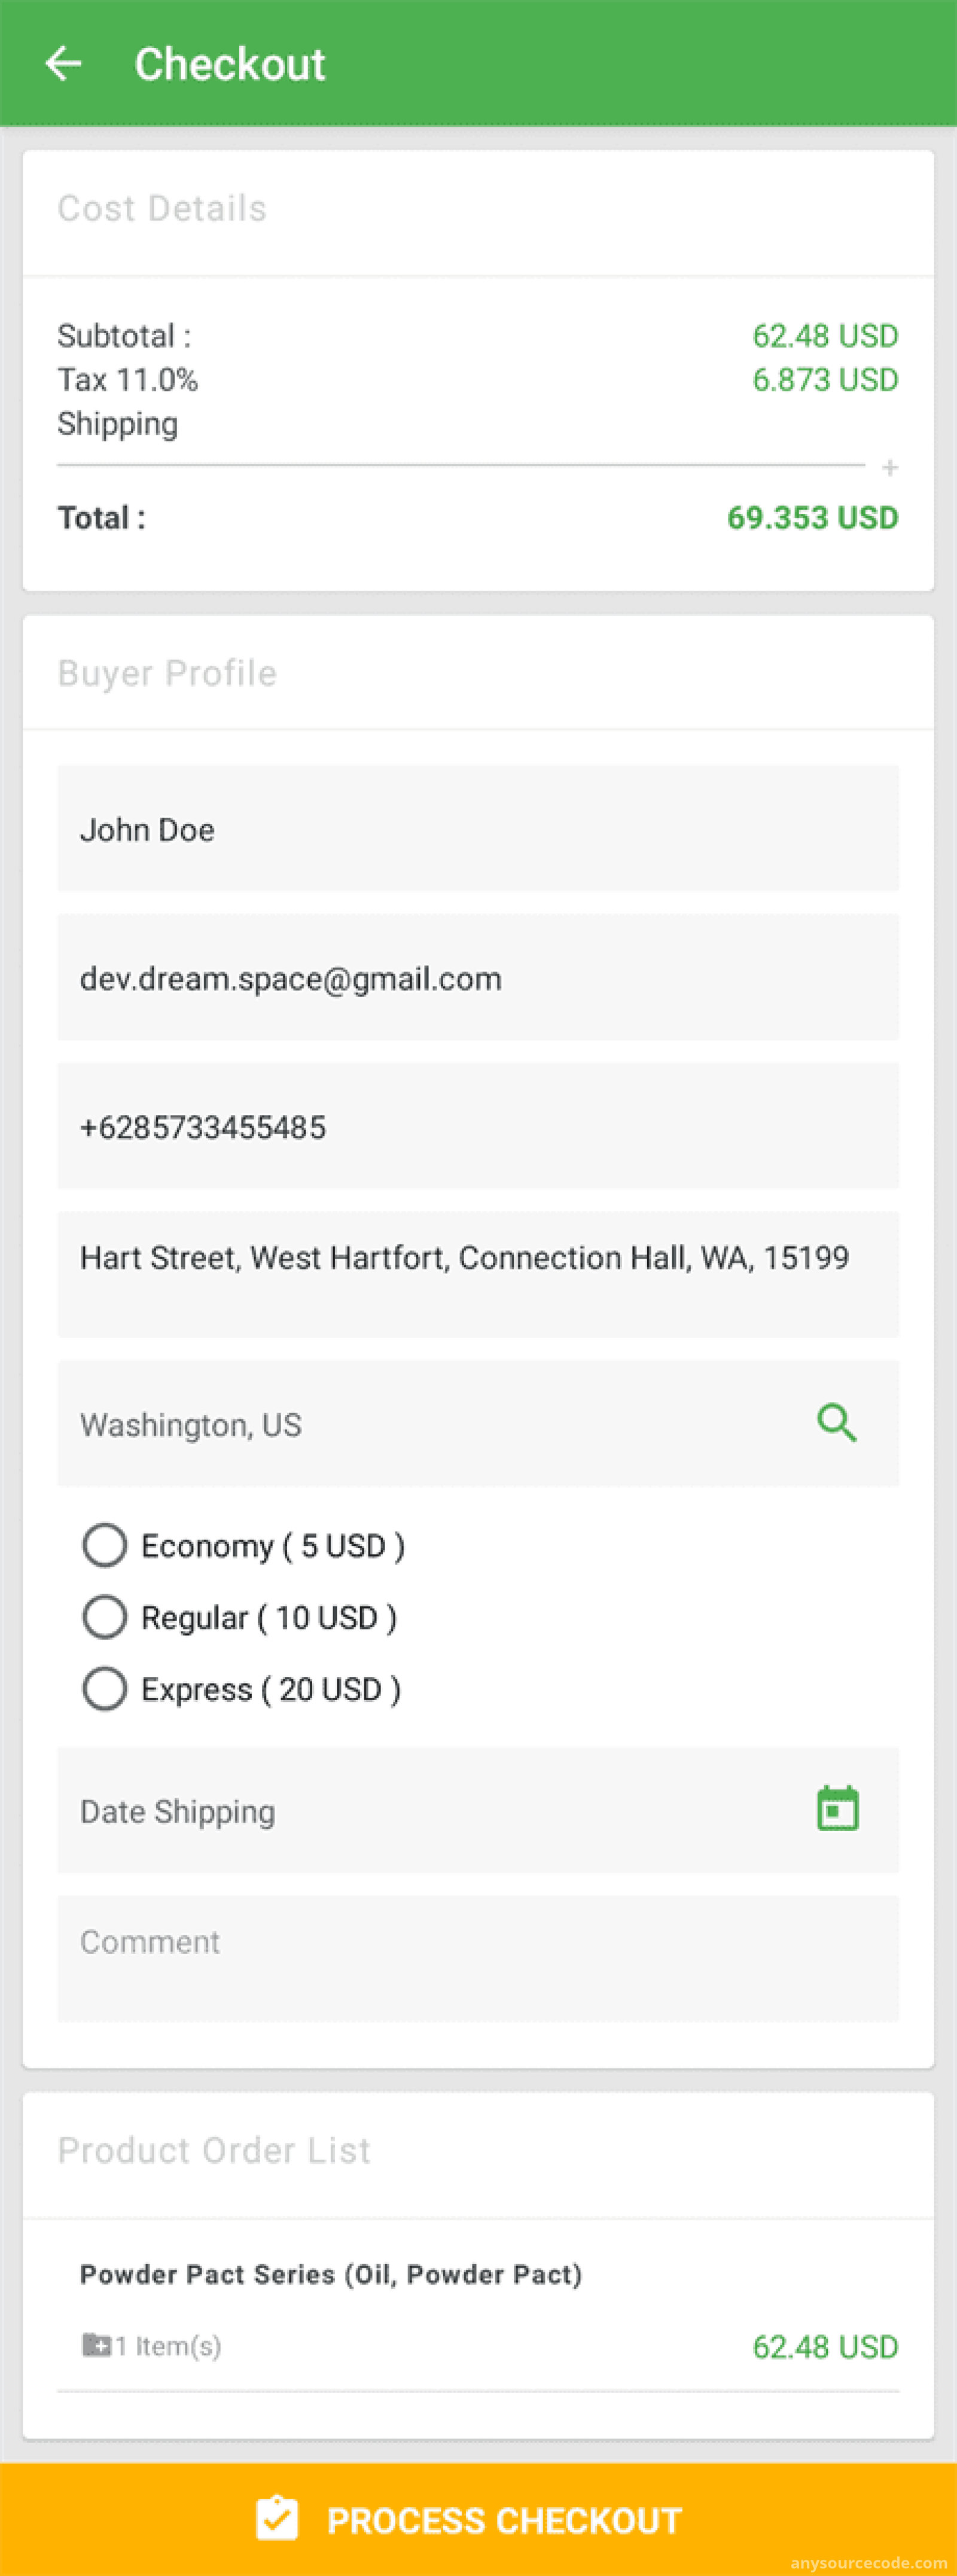Image resolution: width=957 pixels, height=2576 pixels.
Task: Search location with the magnifier icon
Action: pyautogui.click(x=837, y=1423)
